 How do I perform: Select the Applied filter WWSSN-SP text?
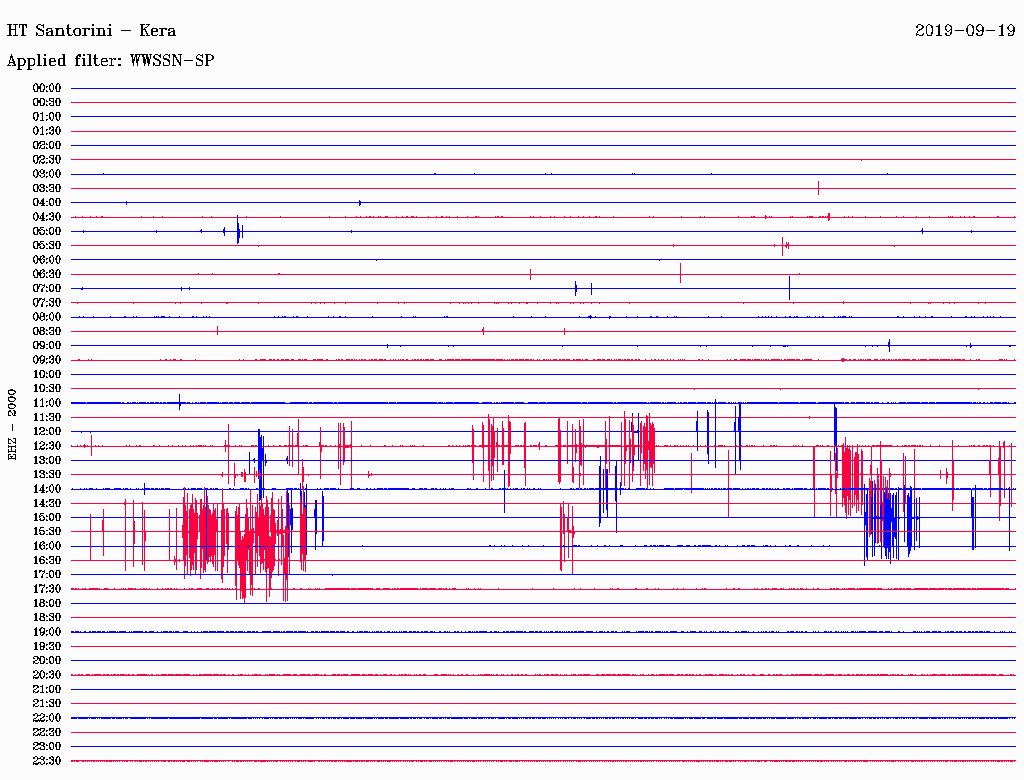click(x=110, y=61)
